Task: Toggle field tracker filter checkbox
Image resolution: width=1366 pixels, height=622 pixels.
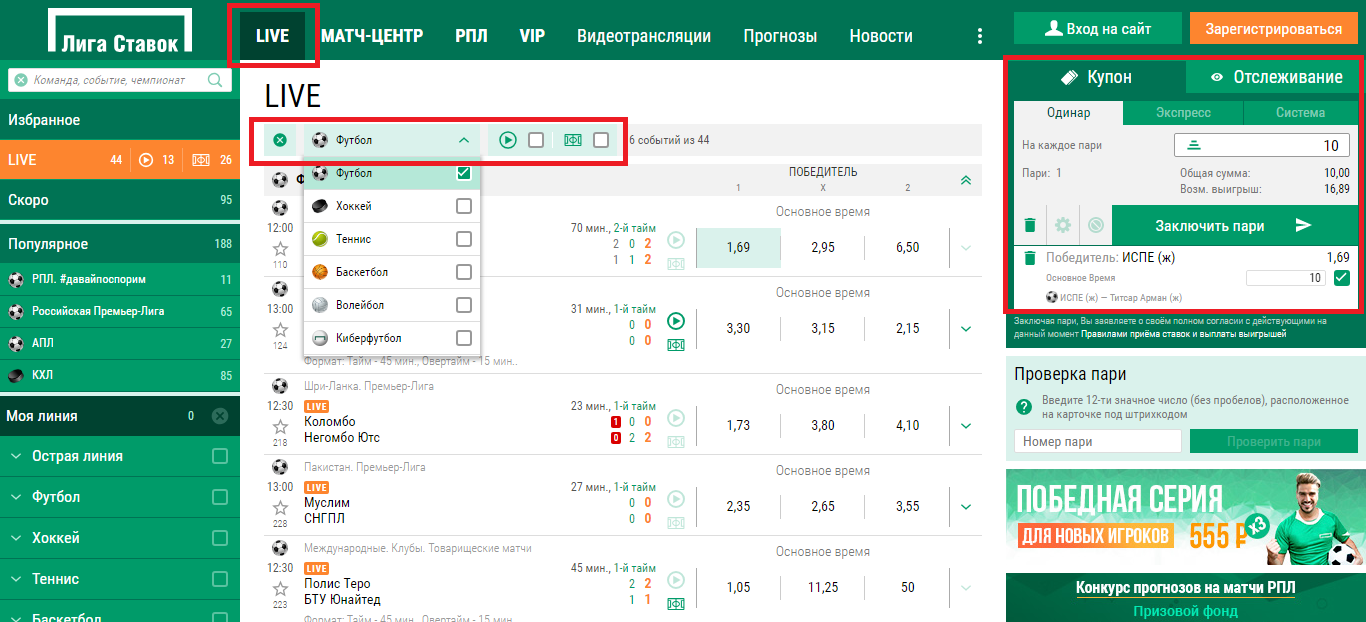Action: 601,140
